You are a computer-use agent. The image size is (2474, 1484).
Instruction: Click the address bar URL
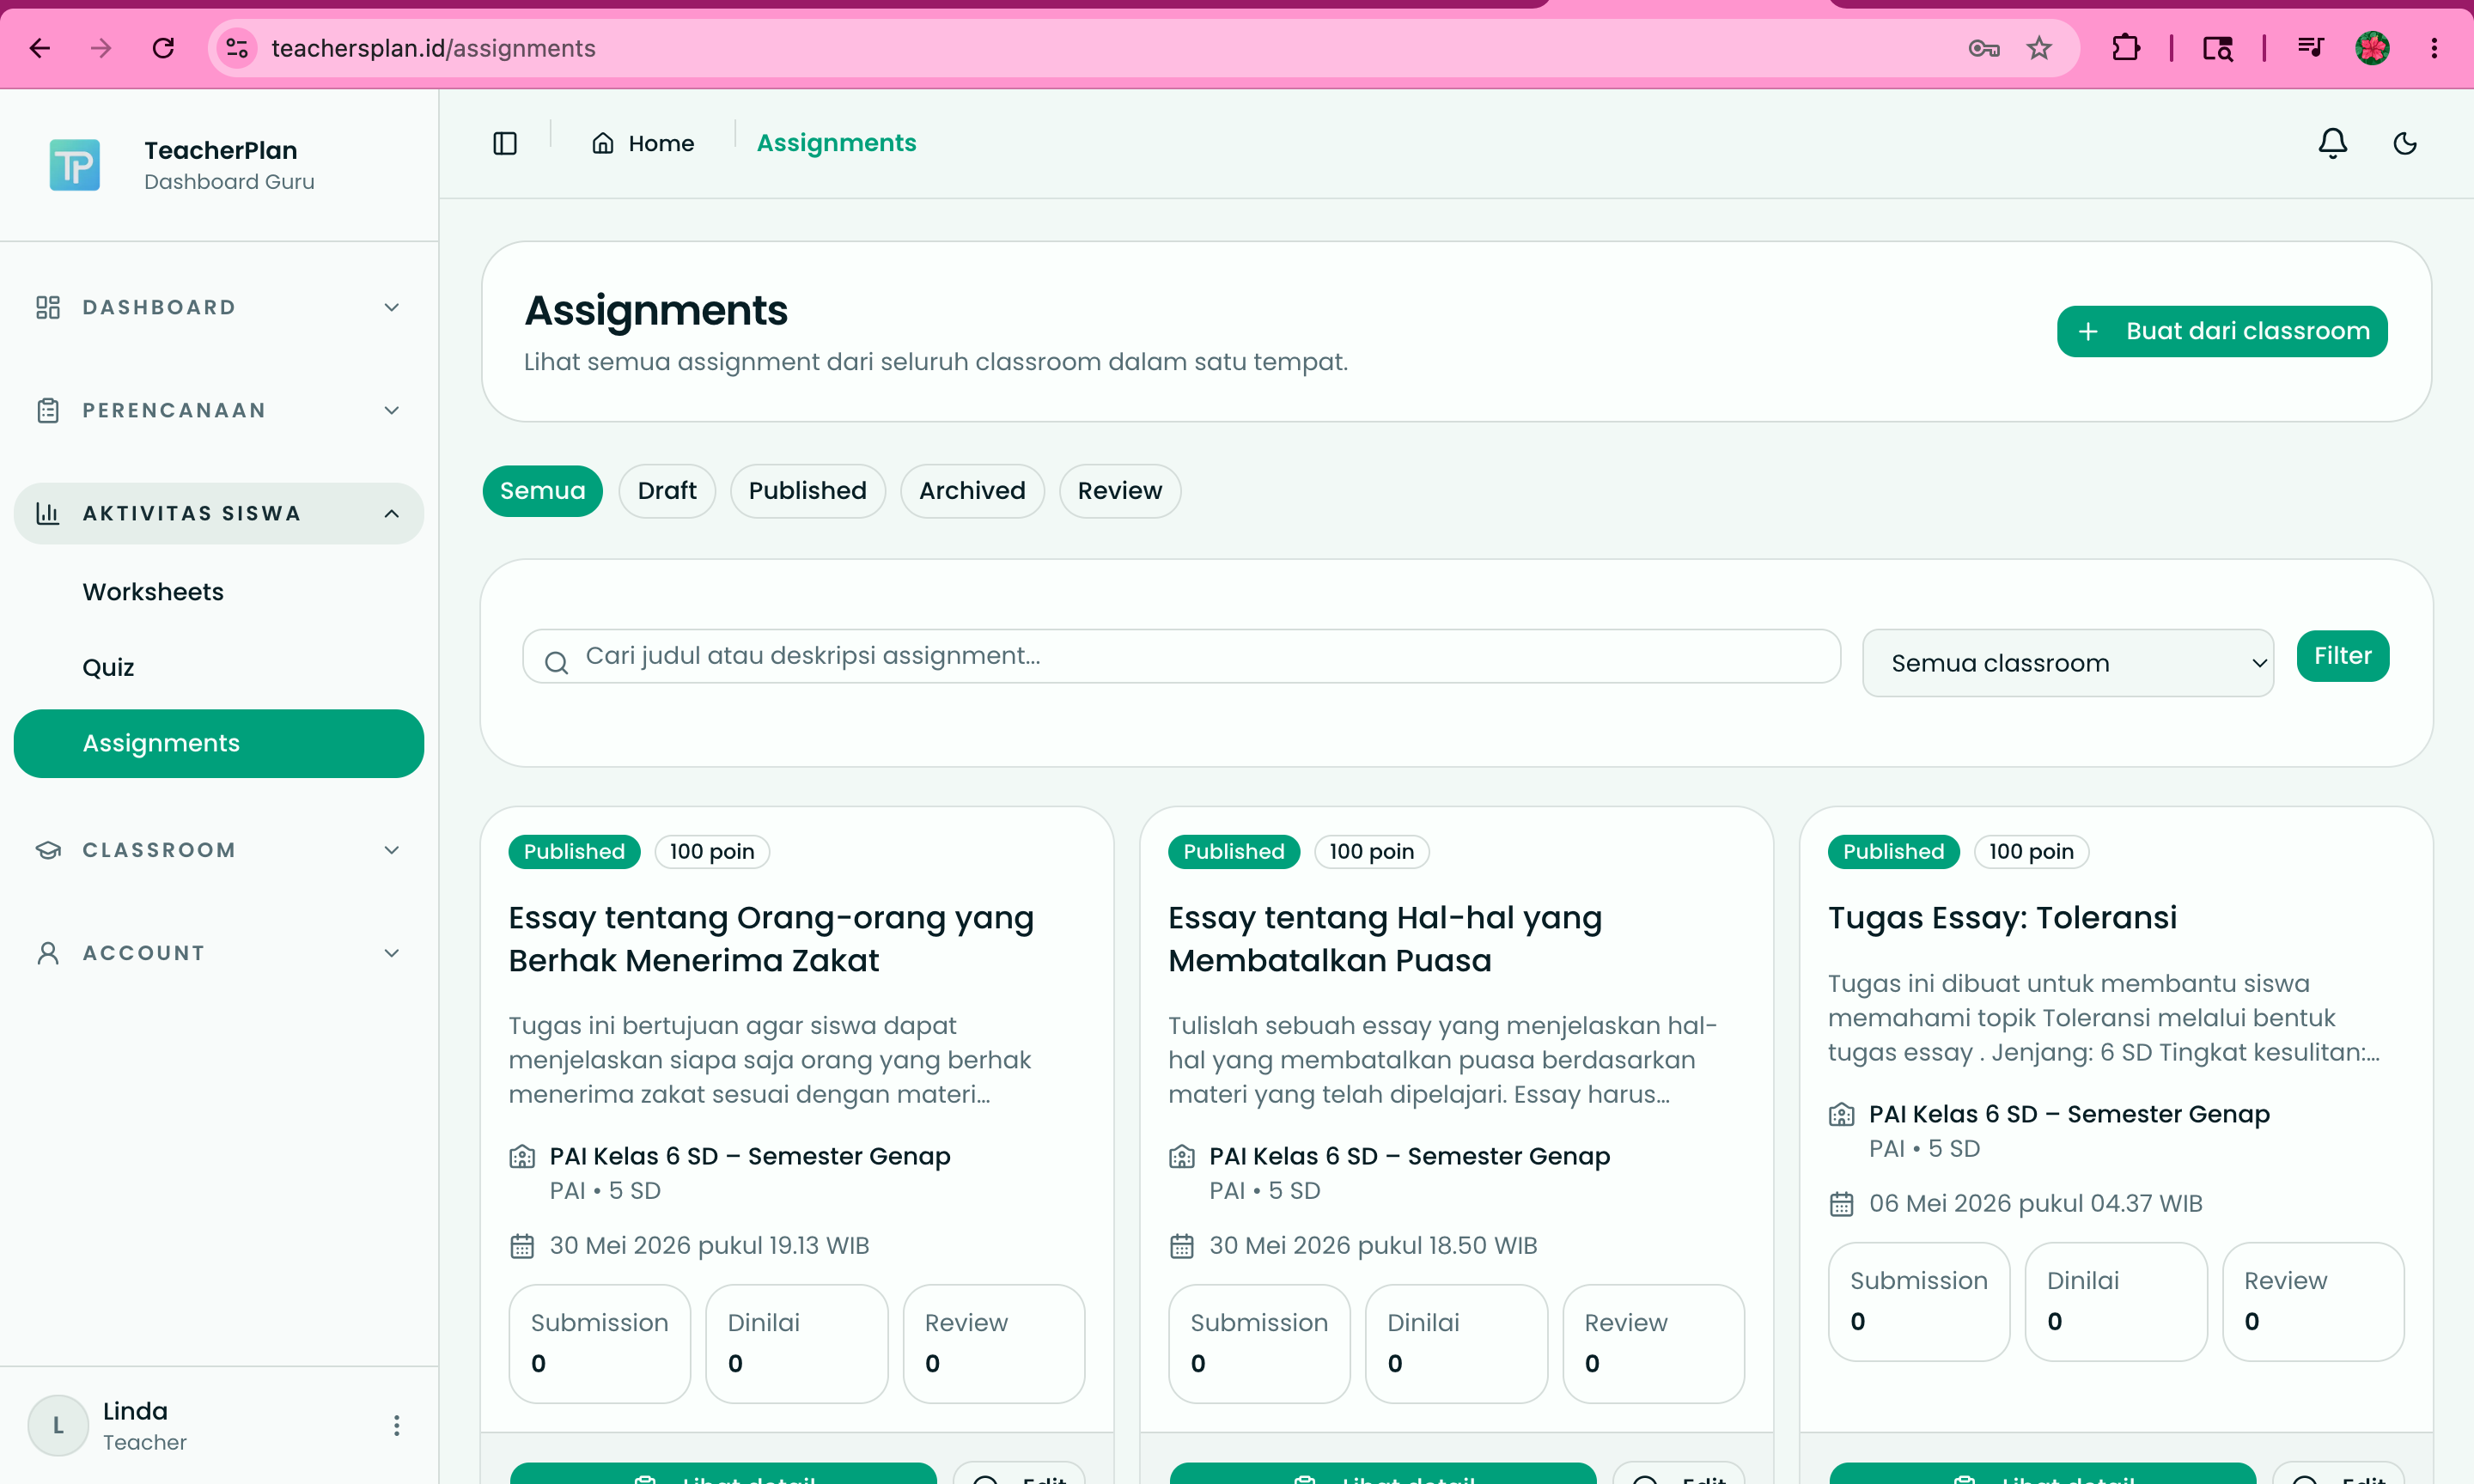click(x=433, y=48)
